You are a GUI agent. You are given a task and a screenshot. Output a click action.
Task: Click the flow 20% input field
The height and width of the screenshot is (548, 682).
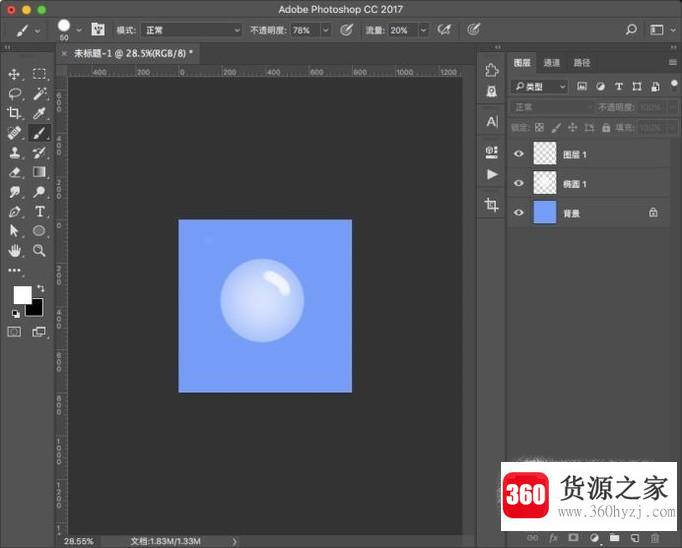click(403, 30)
